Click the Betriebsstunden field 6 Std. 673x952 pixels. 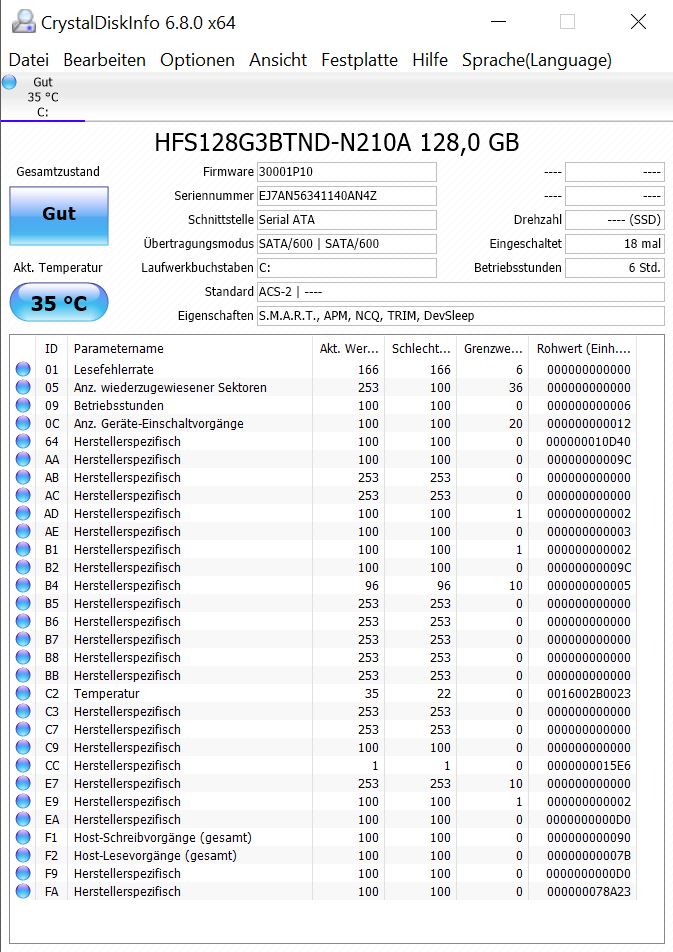click(x=615, y=268)
